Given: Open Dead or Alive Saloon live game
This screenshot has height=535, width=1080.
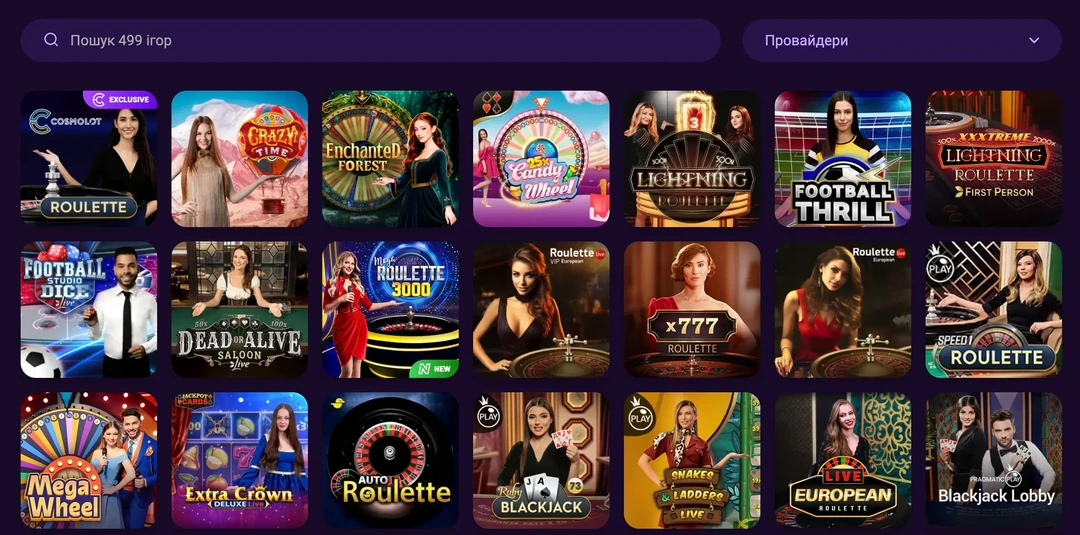Looking at the screenshot, I should tap(240, 309).
